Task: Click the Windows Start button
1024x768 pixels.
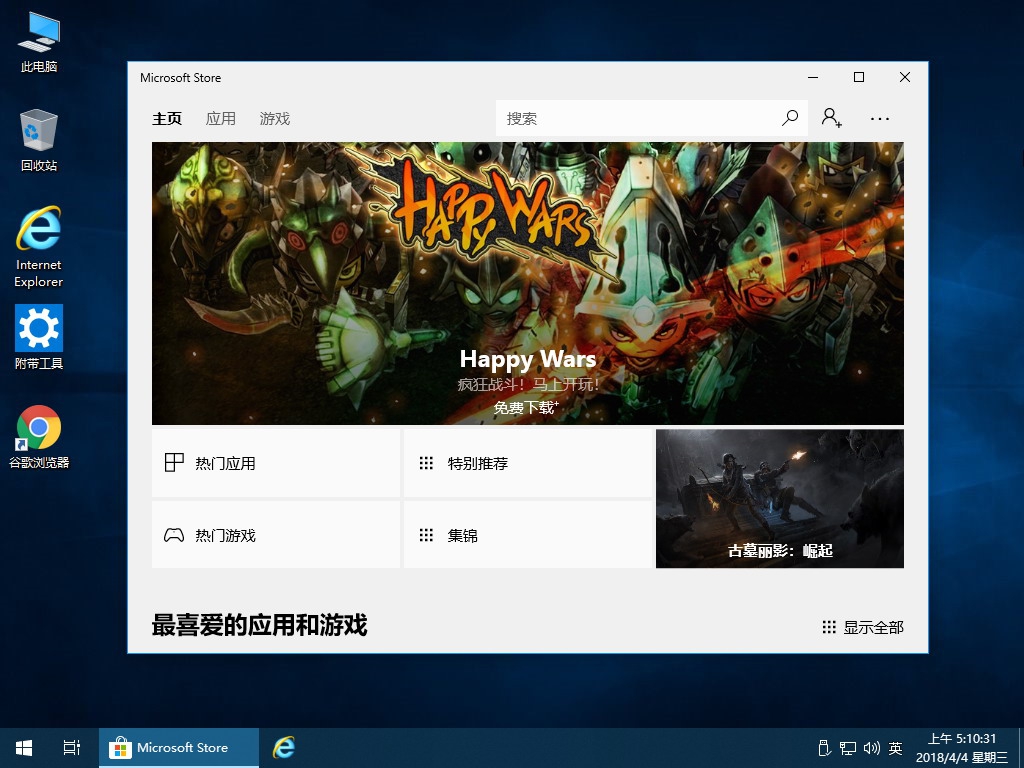Action: 24,748
